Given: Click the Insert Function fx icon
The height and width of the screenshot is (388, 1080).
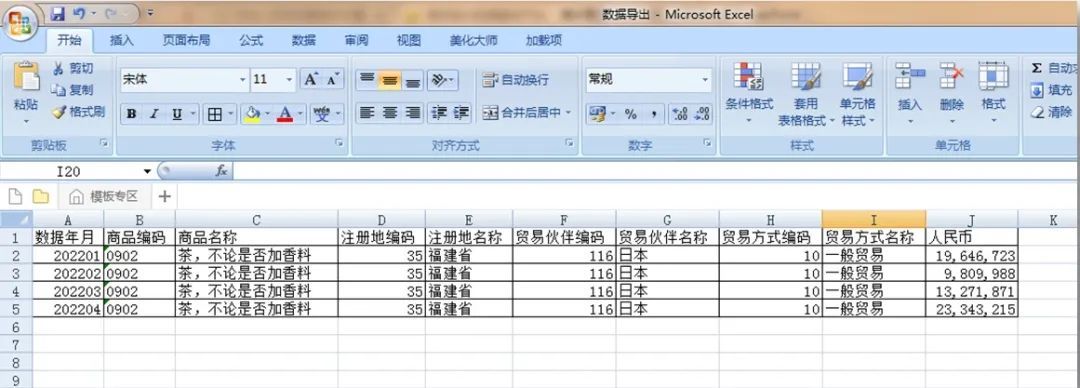Looking at the screenshot, I should point(221,171).
